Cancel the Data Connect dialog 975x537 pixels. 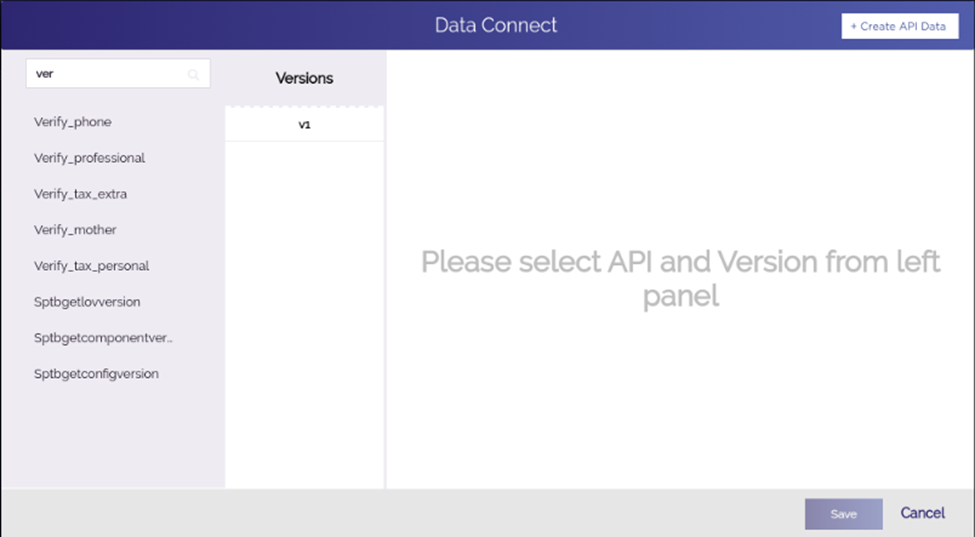(923, 513)
